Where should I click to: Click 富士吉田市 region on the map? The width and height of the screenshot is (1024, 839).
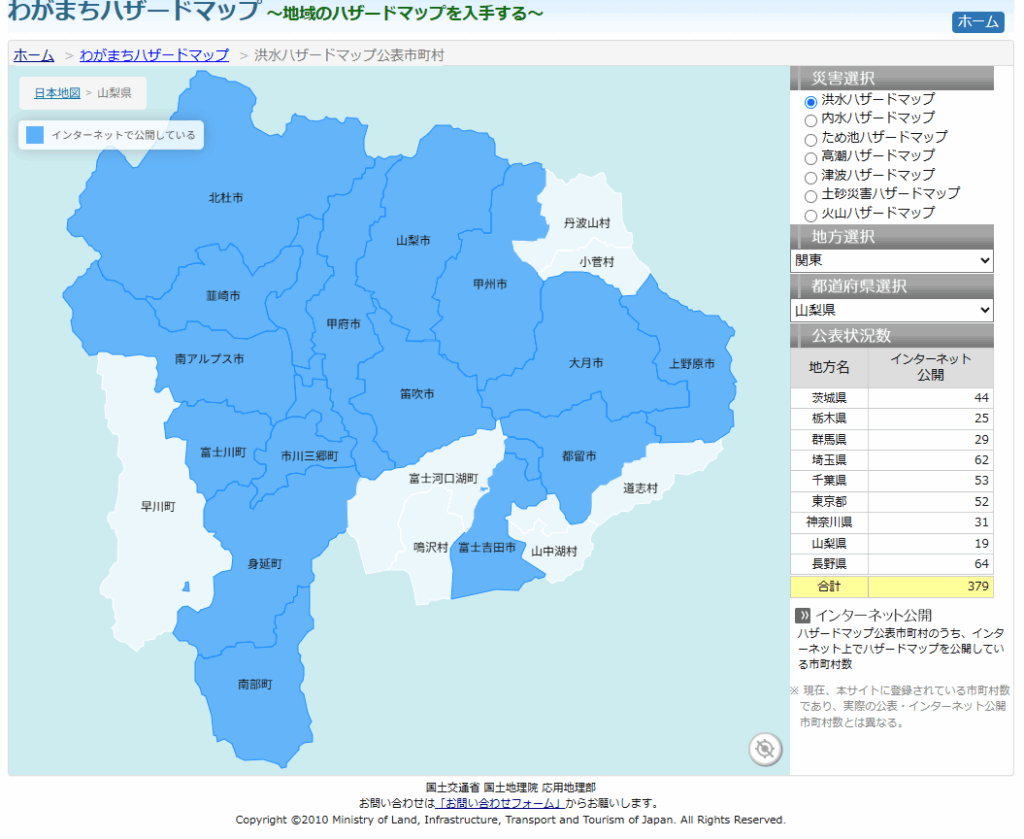487,548
